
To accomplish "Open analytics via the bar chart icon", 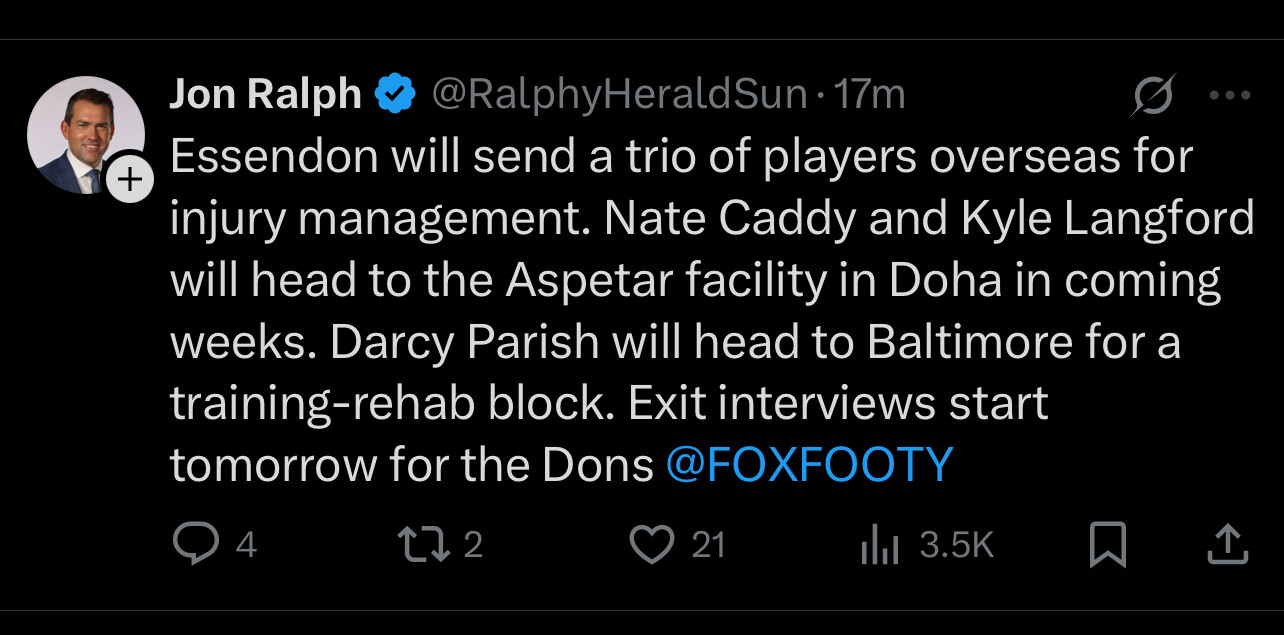I will point(880,546).
